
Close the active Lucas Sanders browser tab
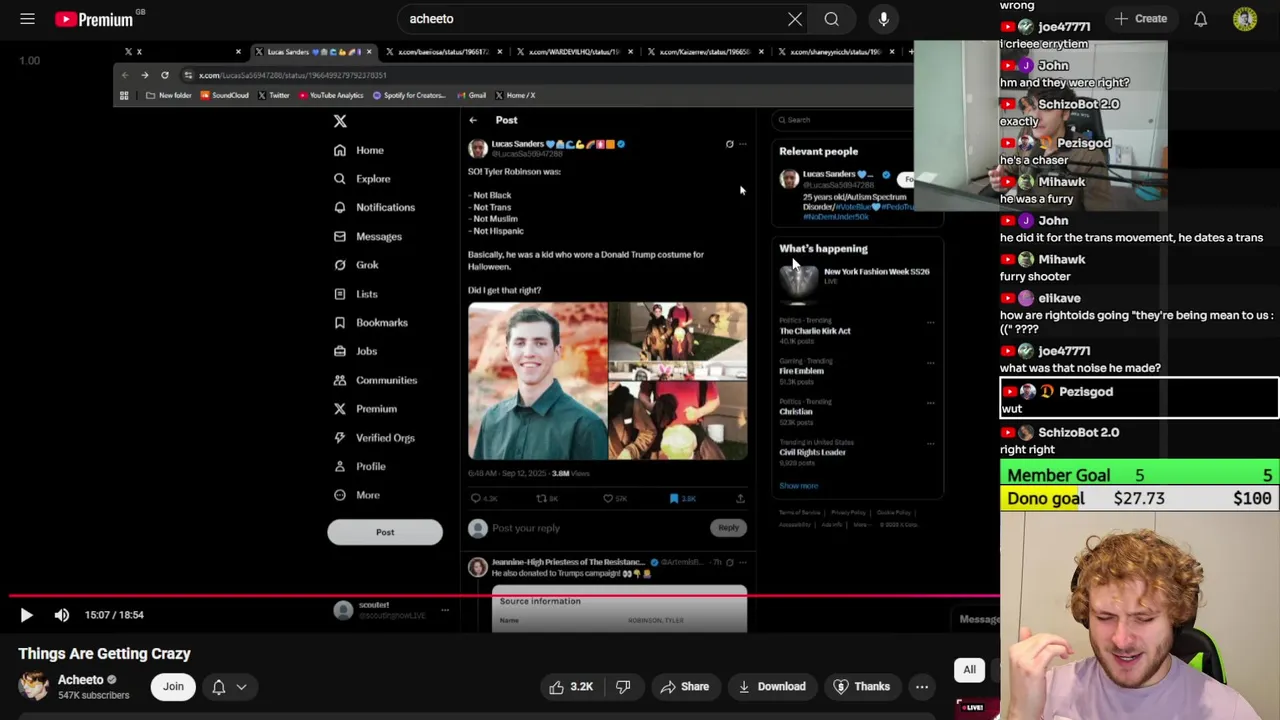369,52
